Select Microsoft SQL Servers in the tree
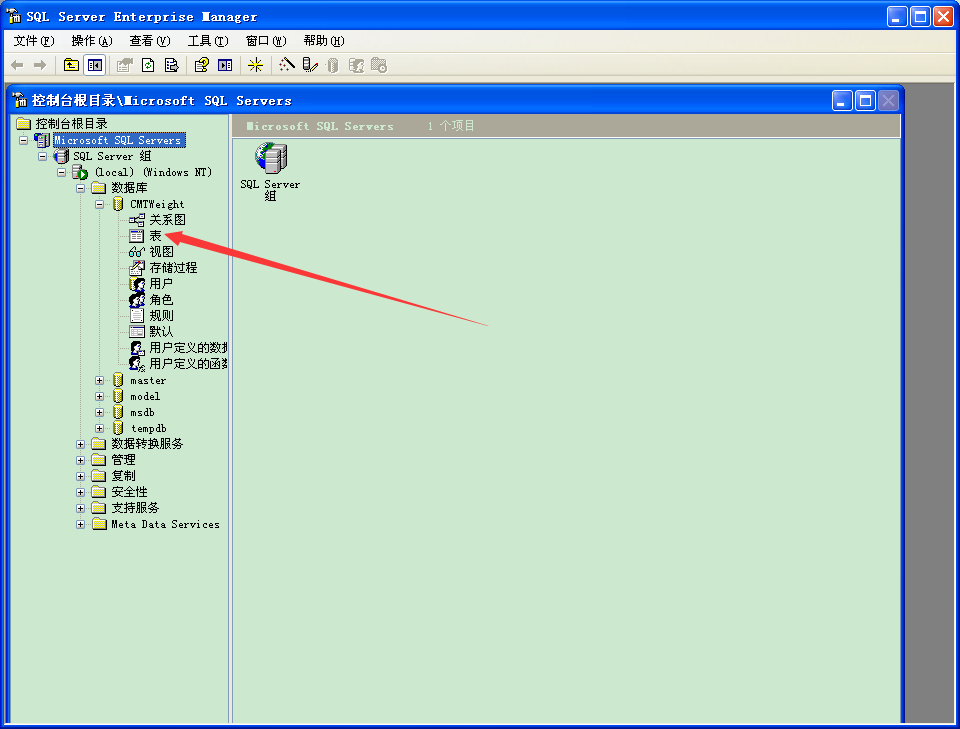Viewport: 960px width, 729px height. click(118, 140)
